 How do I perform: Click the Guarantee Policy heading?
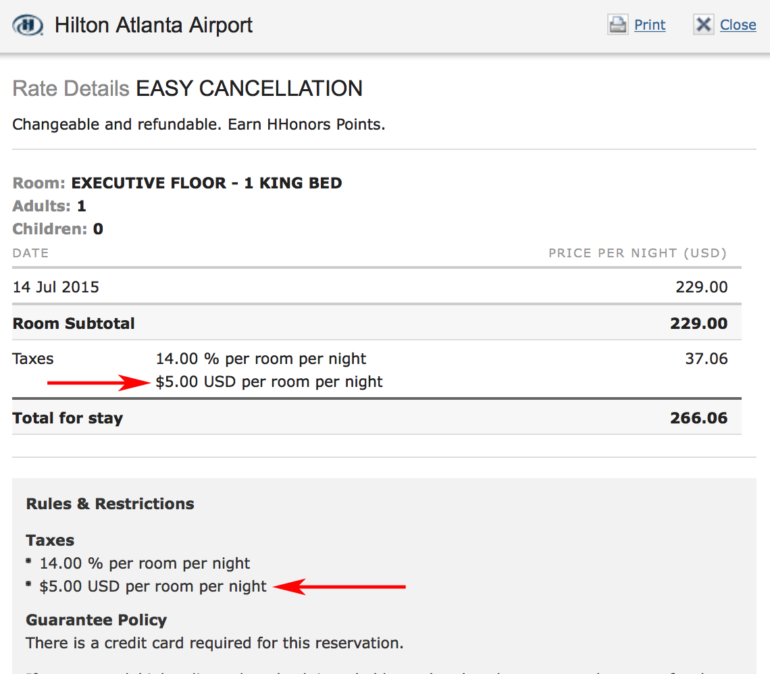(x=96, y=619)
